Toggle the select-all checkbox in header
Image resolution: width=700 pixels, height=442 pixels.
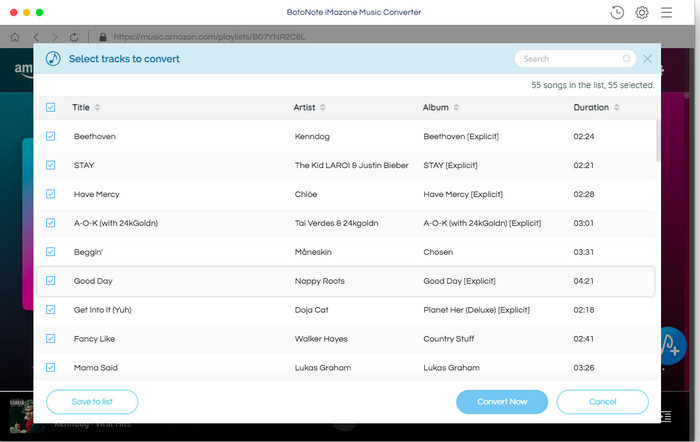click(50, 107)
